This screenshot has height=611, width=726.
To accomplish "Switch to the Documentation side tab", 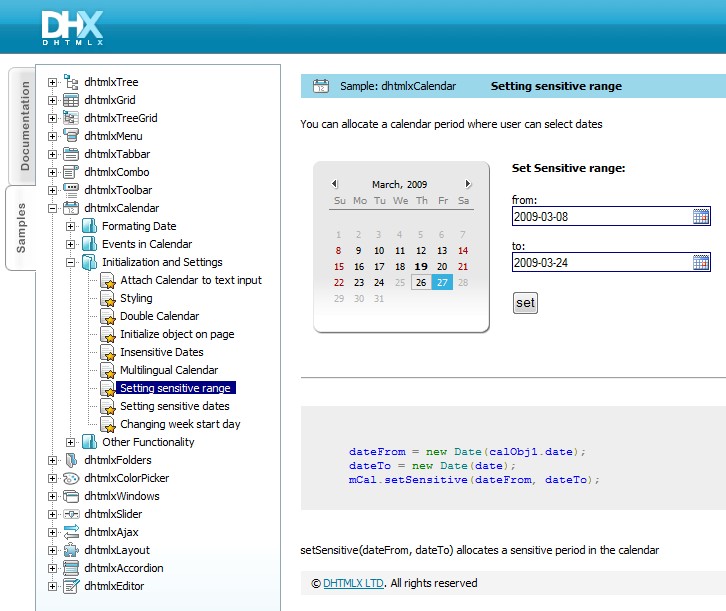I will (x=23, y=126).
